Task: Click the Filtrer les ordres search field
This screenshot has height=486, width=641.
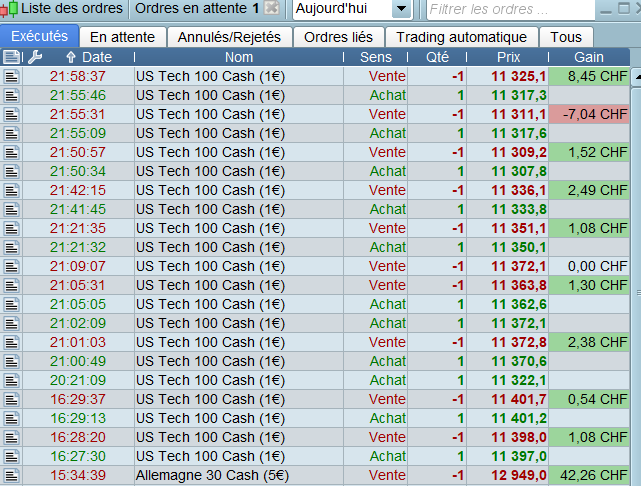Action: 511,9
